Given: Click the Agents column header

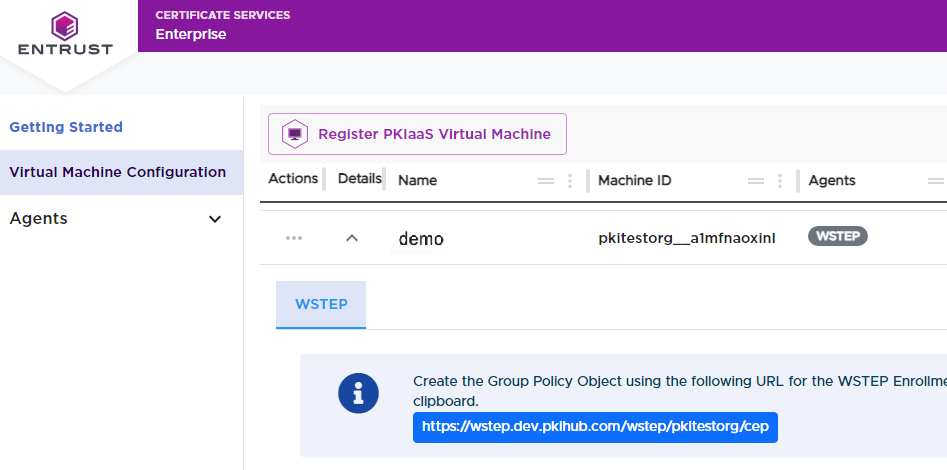Looking at the screenshot, I should click(832, 181).
